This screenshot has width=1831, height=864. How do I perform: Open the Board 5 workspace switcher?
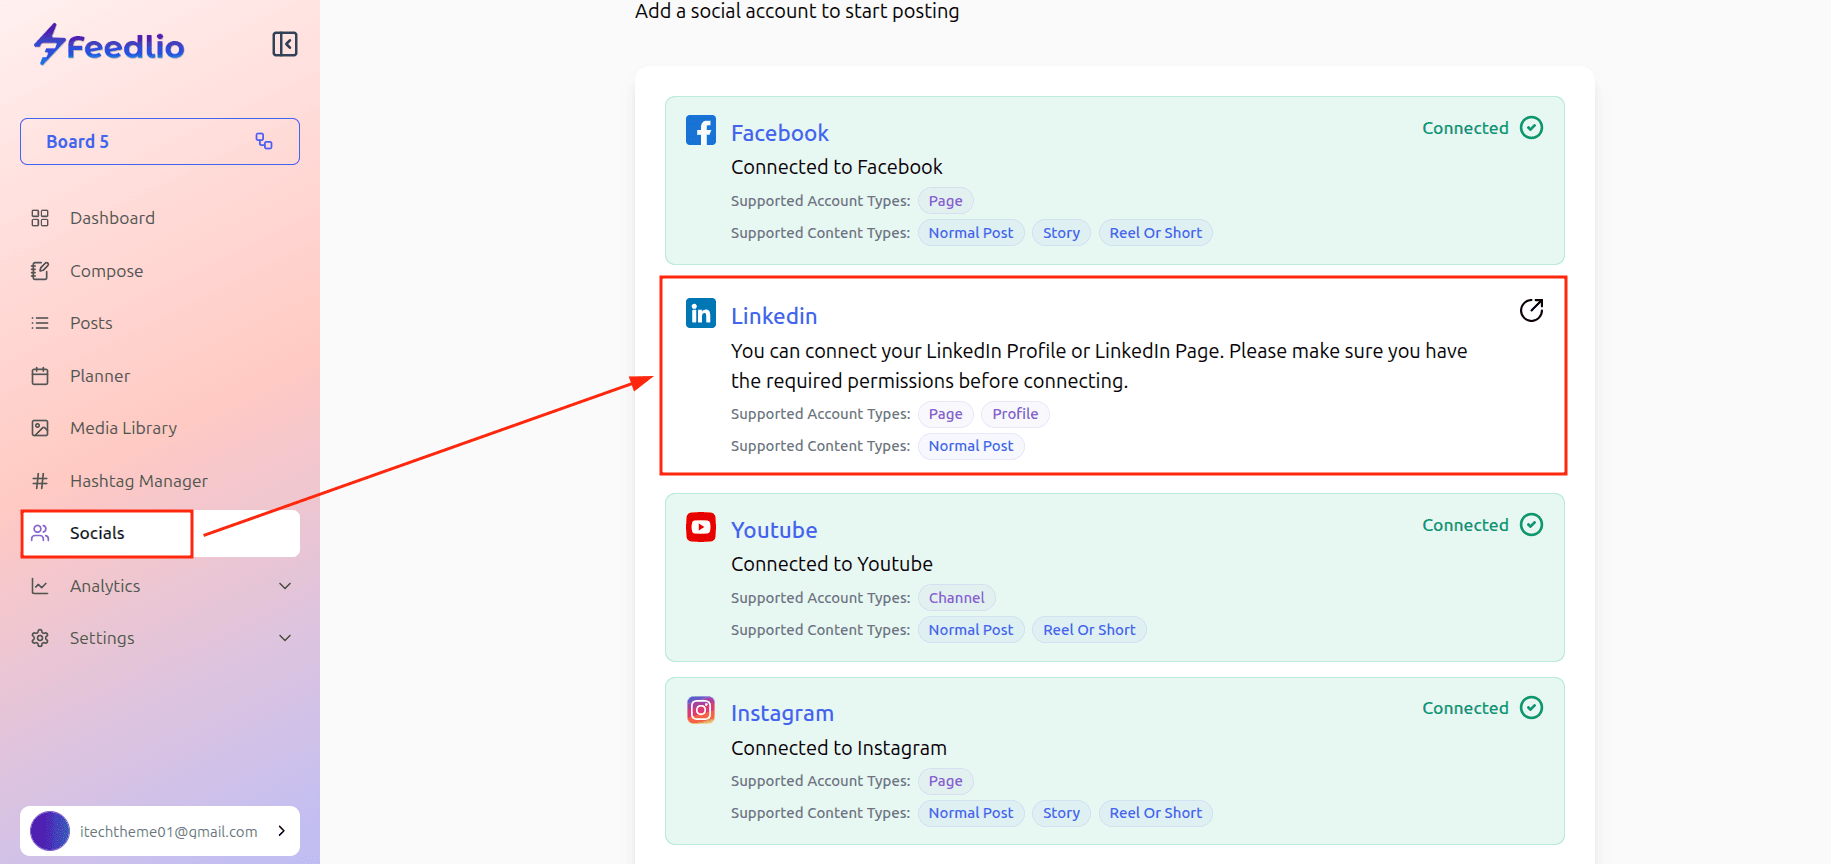(160, 142)
